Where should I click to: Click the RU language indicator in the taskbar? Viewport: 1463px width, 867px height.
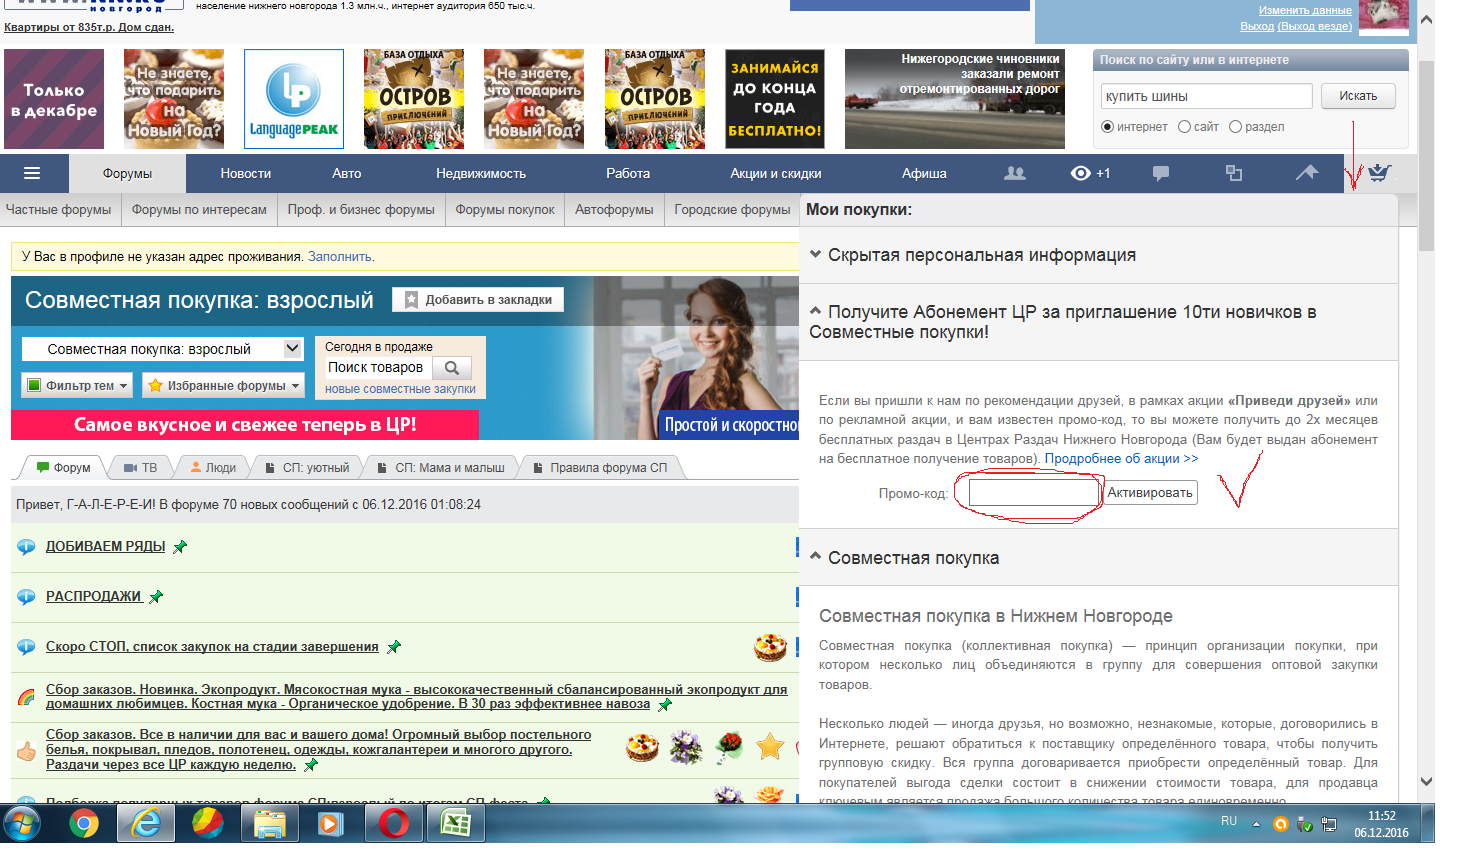click(x=1229, y=821)
